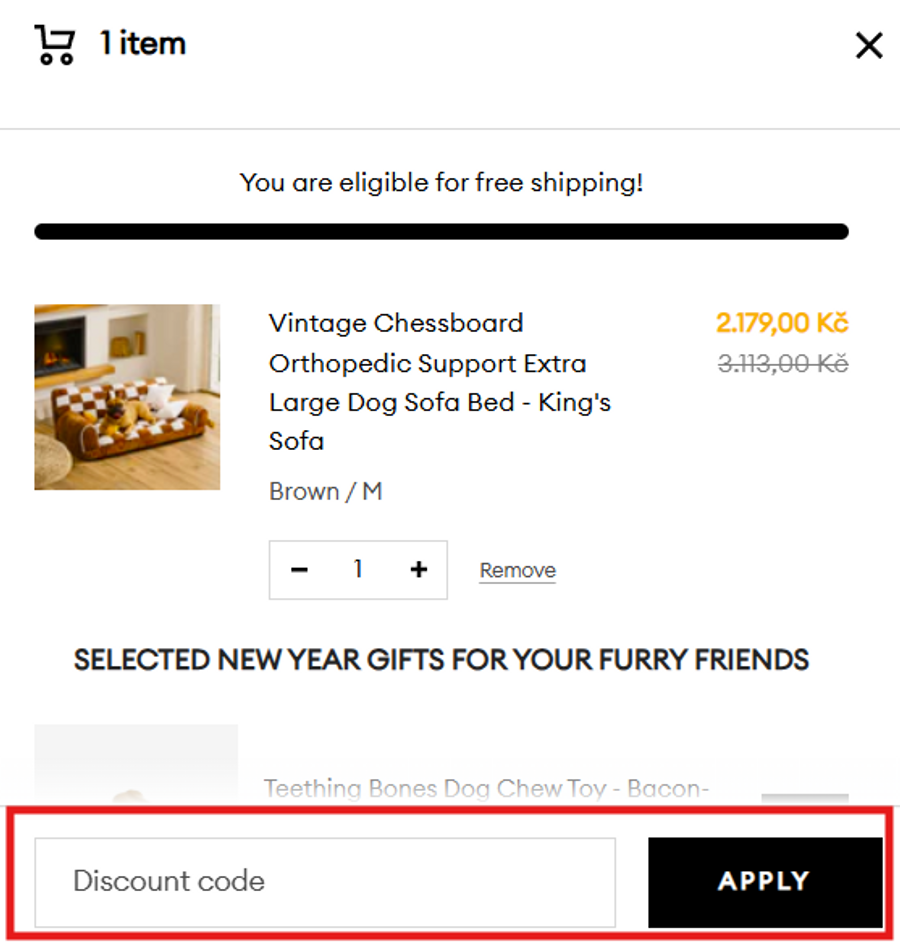Viewport: 900px width, 942px height.
Task: Click the Selected New Year Gifts heading
Action: 441,660
